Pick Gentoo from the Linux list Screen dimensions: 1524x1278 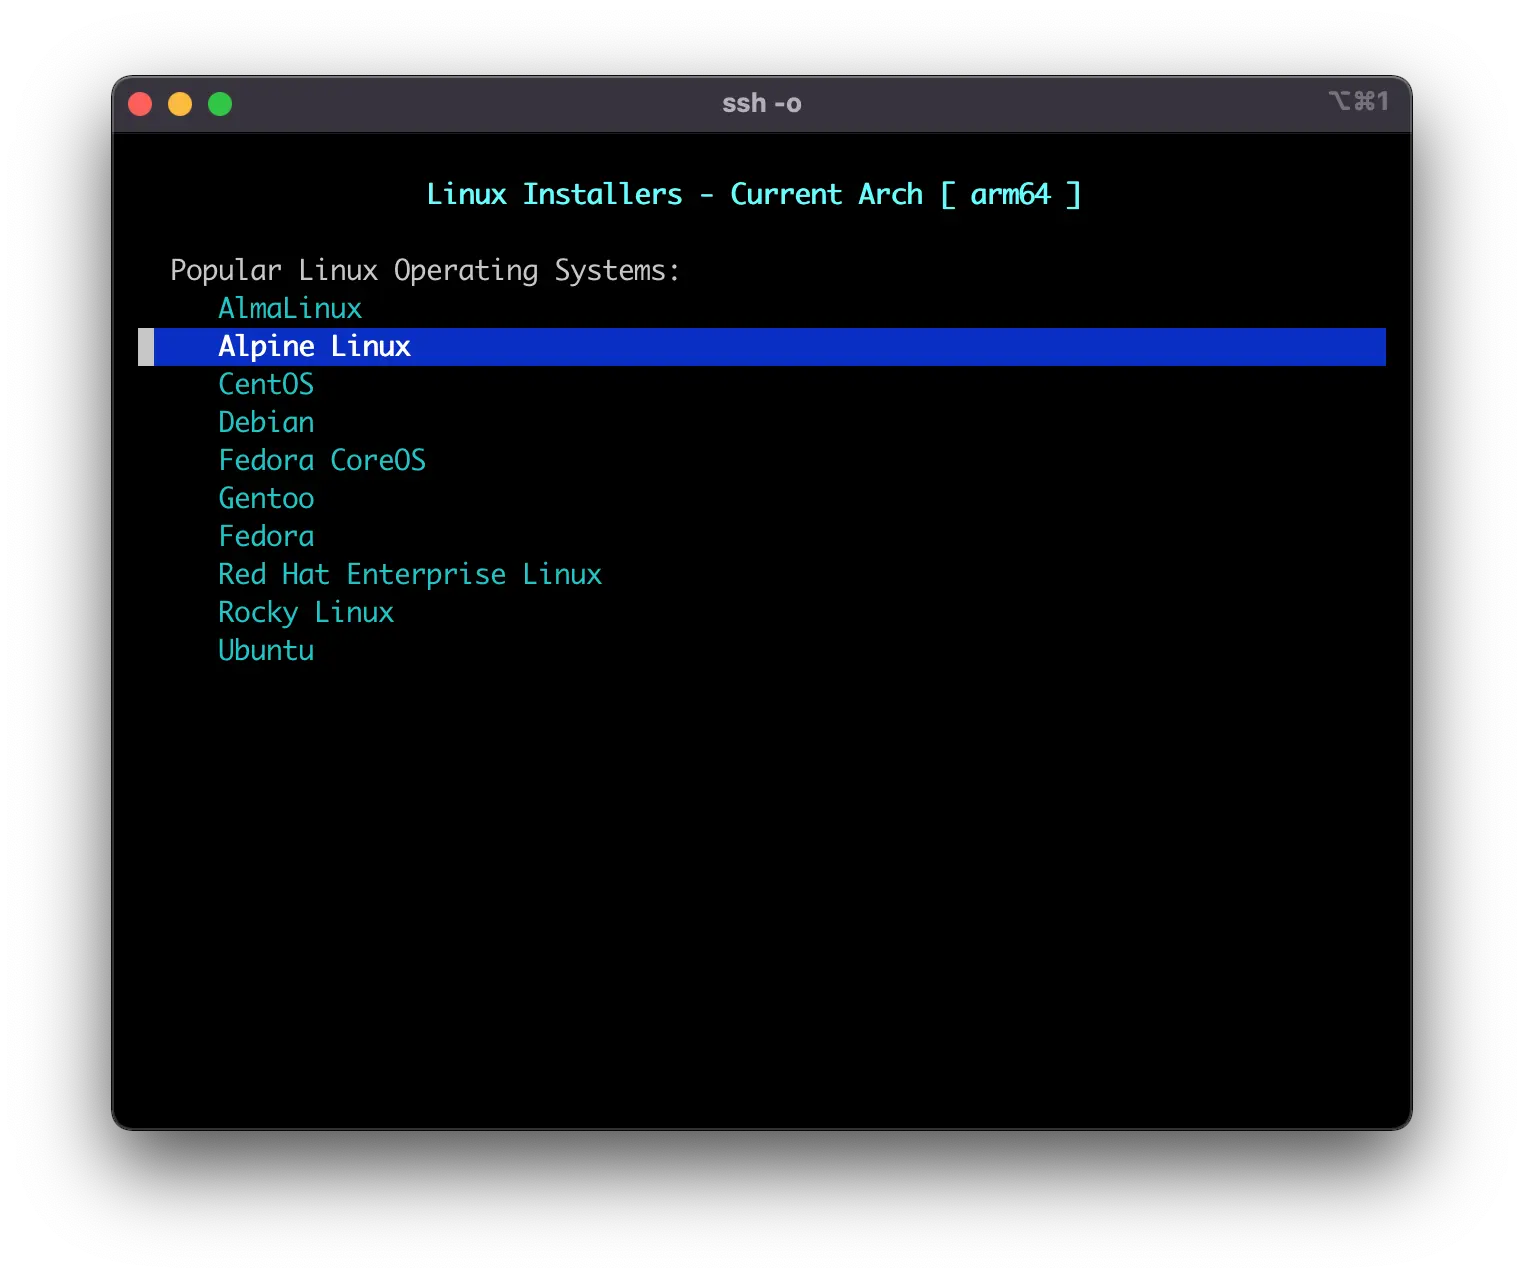pyautogui.click(x=266, y=498)
